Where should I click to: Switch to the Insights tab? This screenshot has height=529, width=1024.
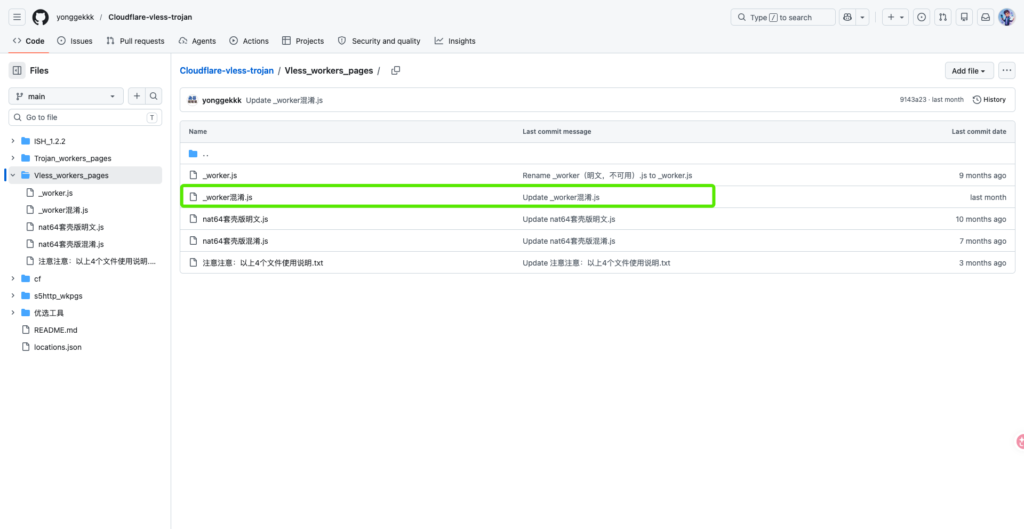pyautogui.click(x=455, y=40)
